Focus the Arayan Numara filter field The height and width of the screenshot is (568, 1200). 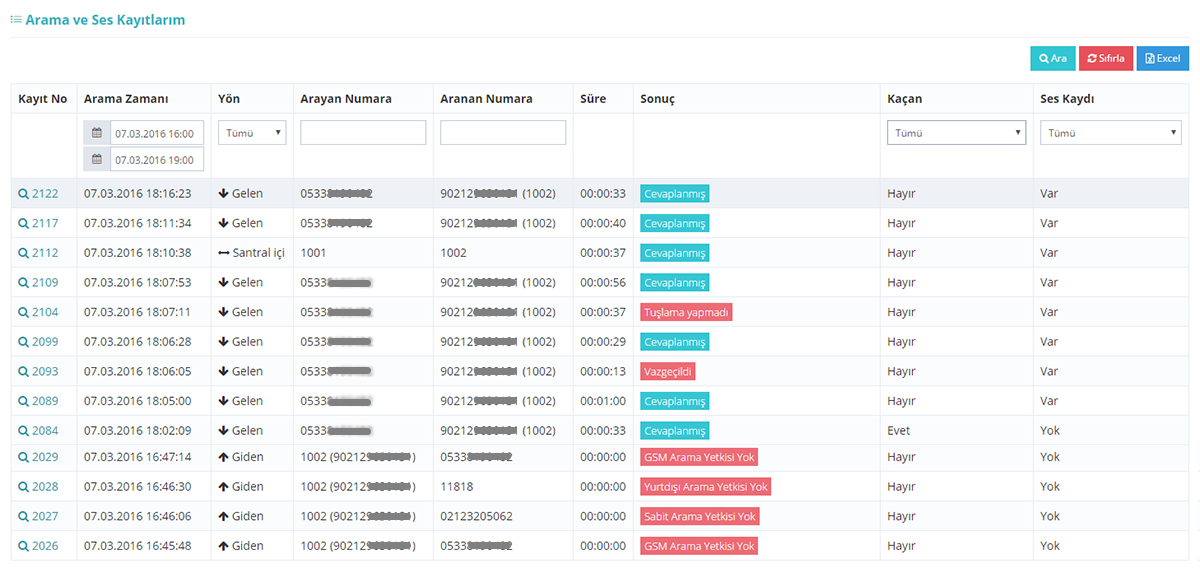tap(363, 133)
